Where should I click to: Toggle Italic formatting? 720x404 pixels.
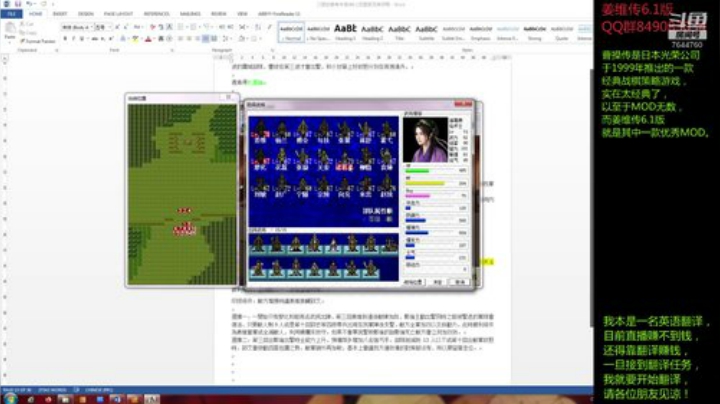pyautogui.click(x=73, y=39)
